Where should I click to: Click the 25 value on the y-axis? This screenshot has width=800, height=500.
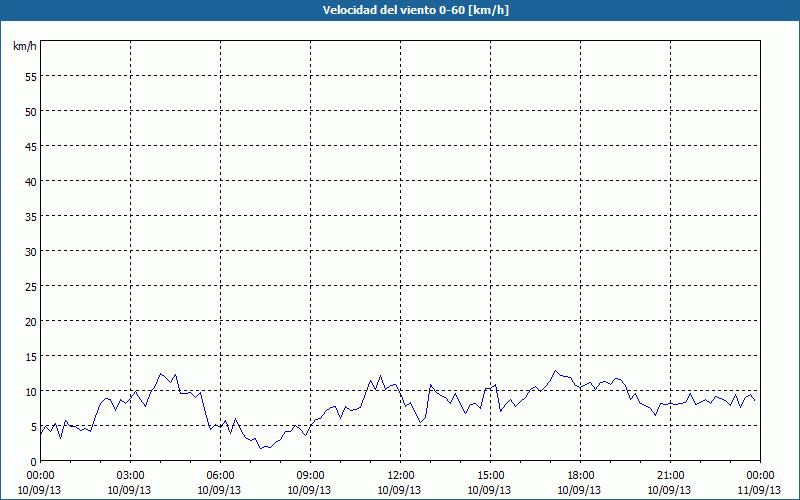[x=31, y=286]
